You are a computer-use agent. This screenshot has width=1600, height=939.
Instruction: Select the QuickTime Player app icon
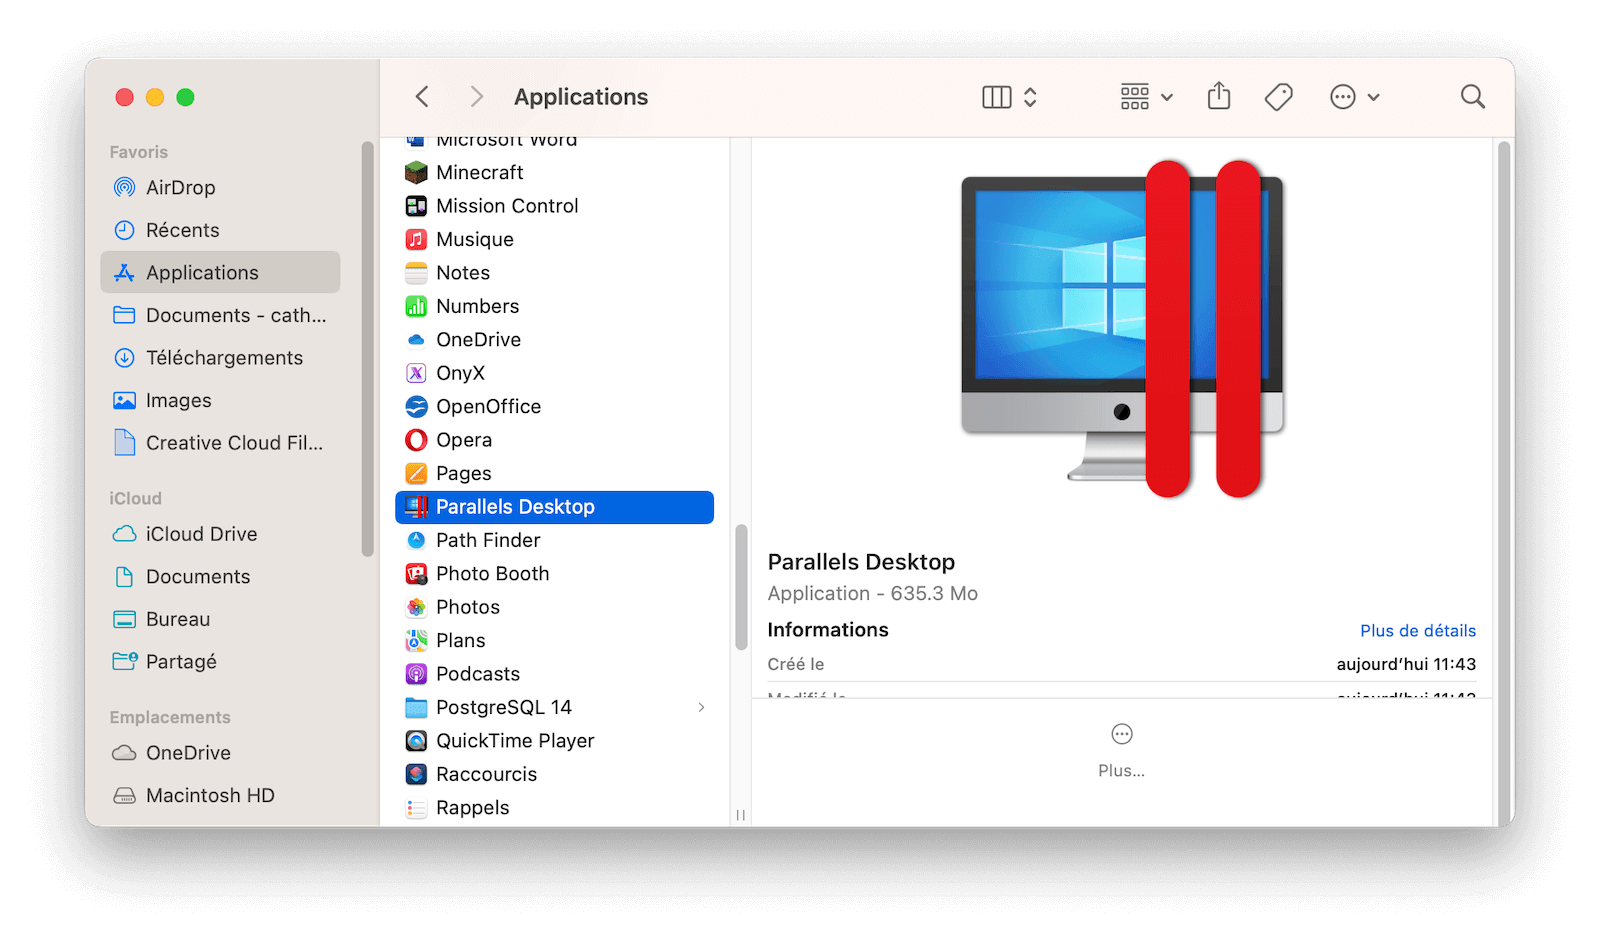tap(416, 741)
